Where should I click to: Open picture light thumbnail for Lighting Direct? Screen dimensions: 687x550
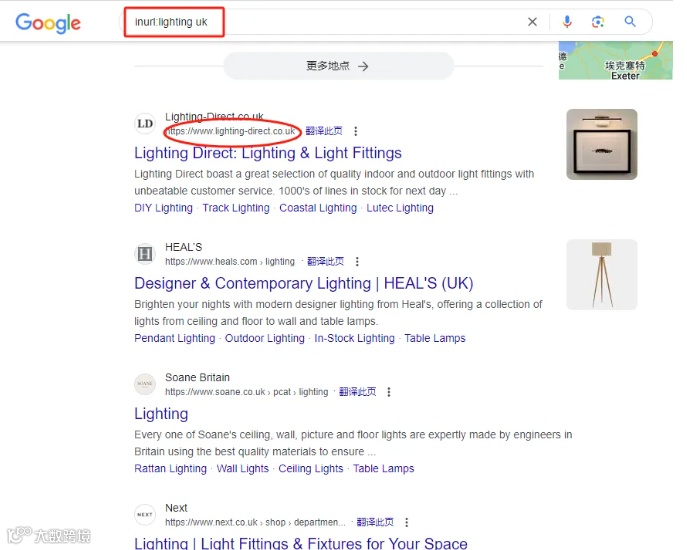pos(602,144)
